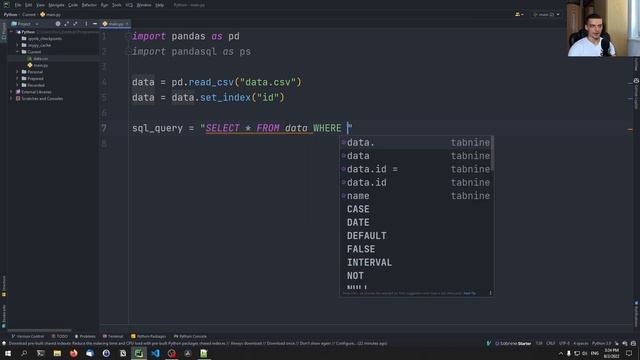Collapse the Python root project node
This screenshot has height=360, width=640.
12,32
